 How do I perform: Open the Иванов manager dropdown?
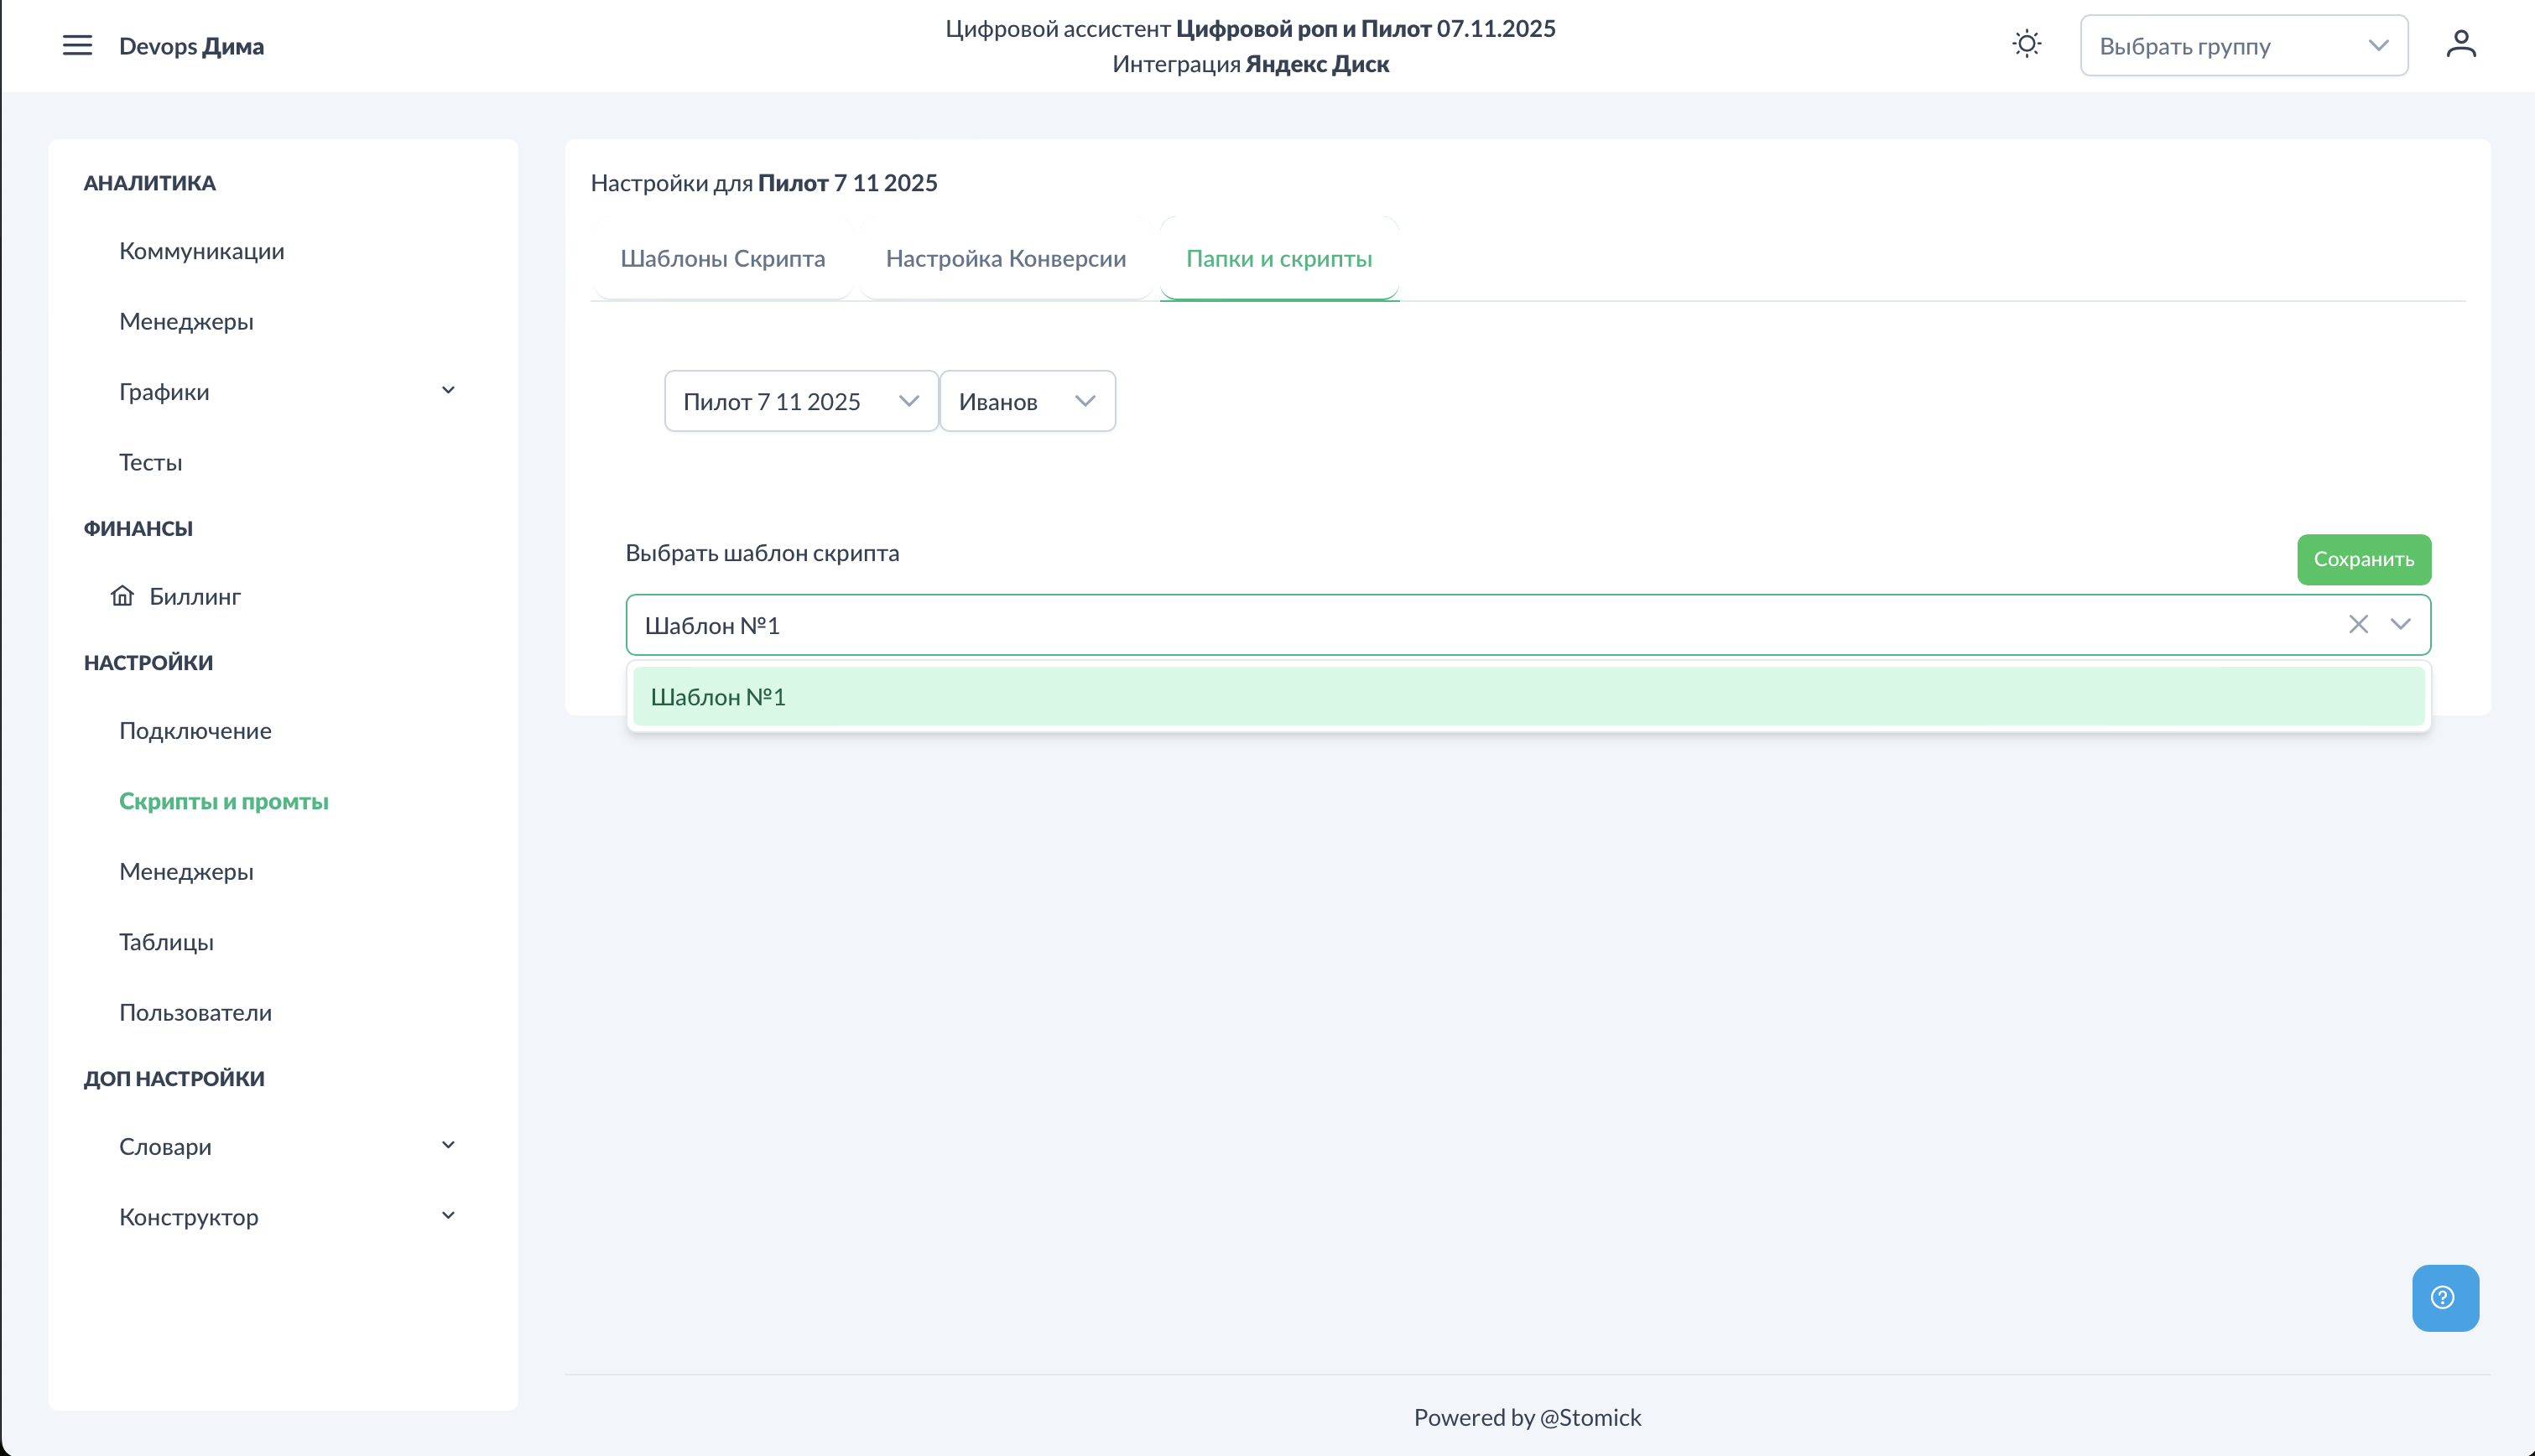coord(1027,401)
